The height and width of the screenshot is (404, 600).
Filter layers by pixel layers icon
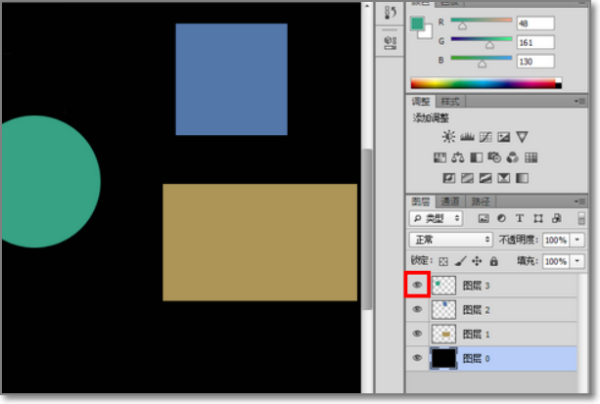[x=484, y=218]
